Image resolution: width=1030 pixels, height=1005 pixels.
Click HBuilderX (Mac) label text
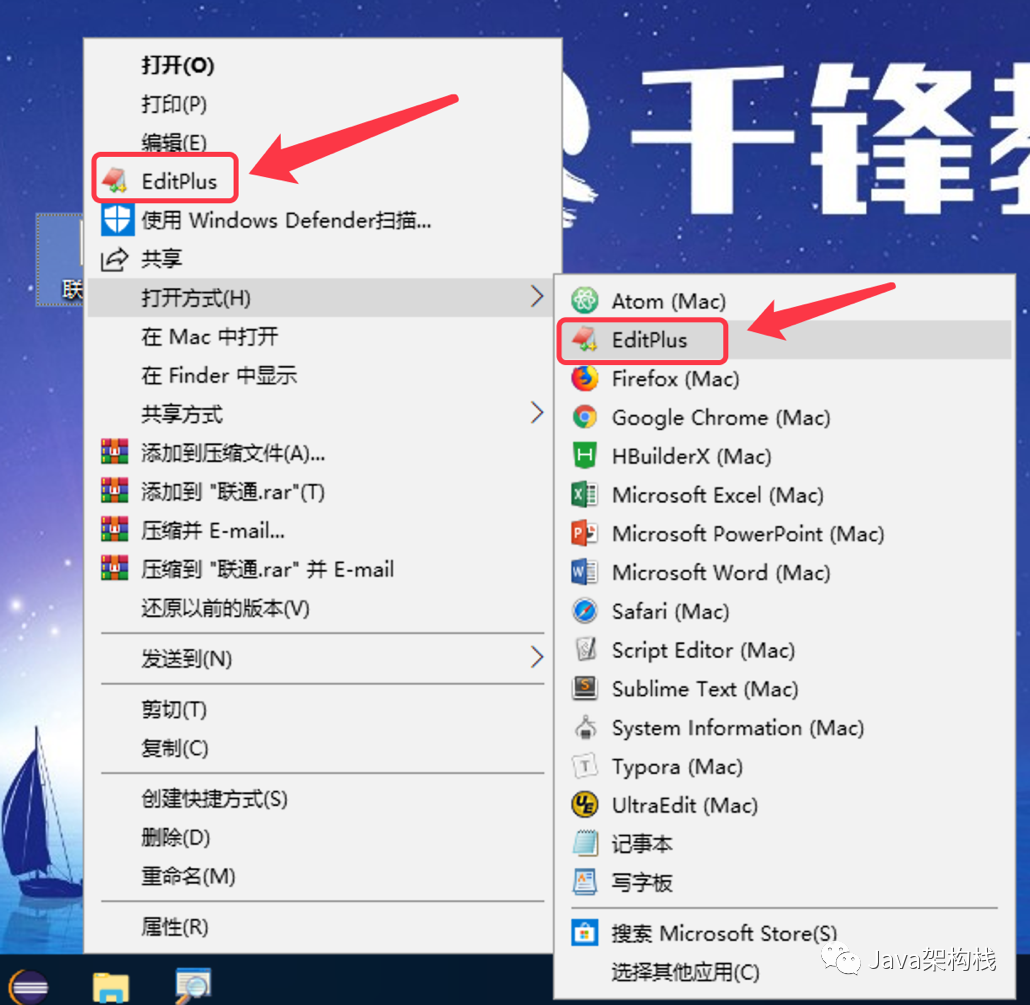coord(691,456)
